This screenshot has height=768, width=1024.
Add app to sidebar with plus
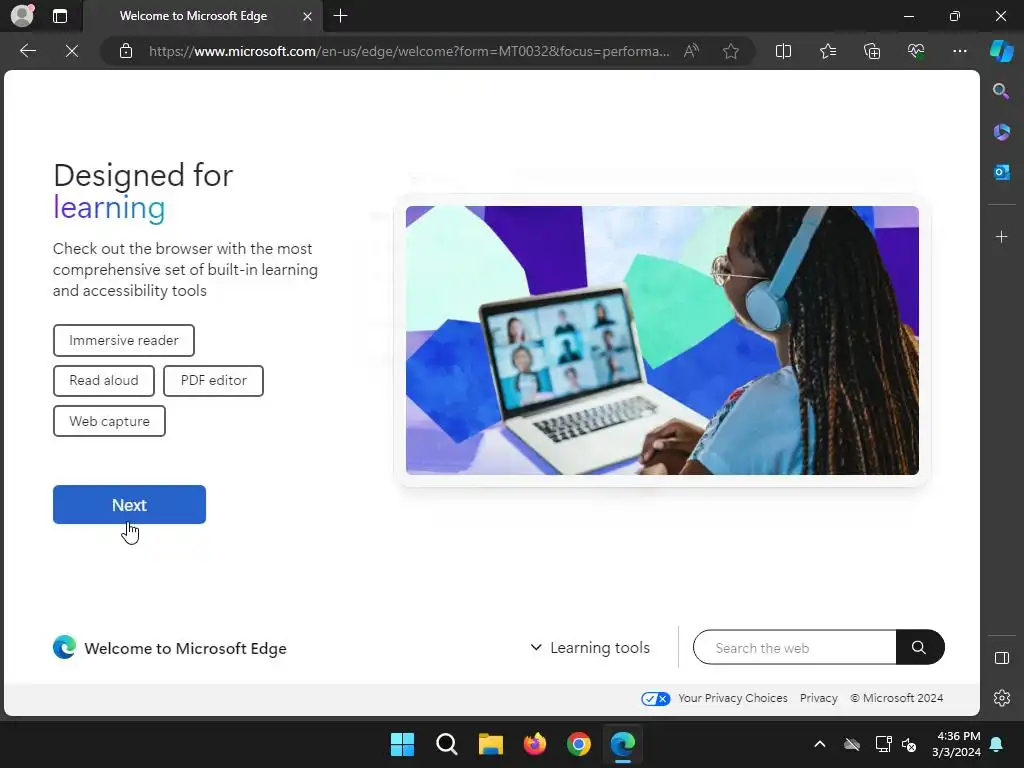pos(1001,236)
